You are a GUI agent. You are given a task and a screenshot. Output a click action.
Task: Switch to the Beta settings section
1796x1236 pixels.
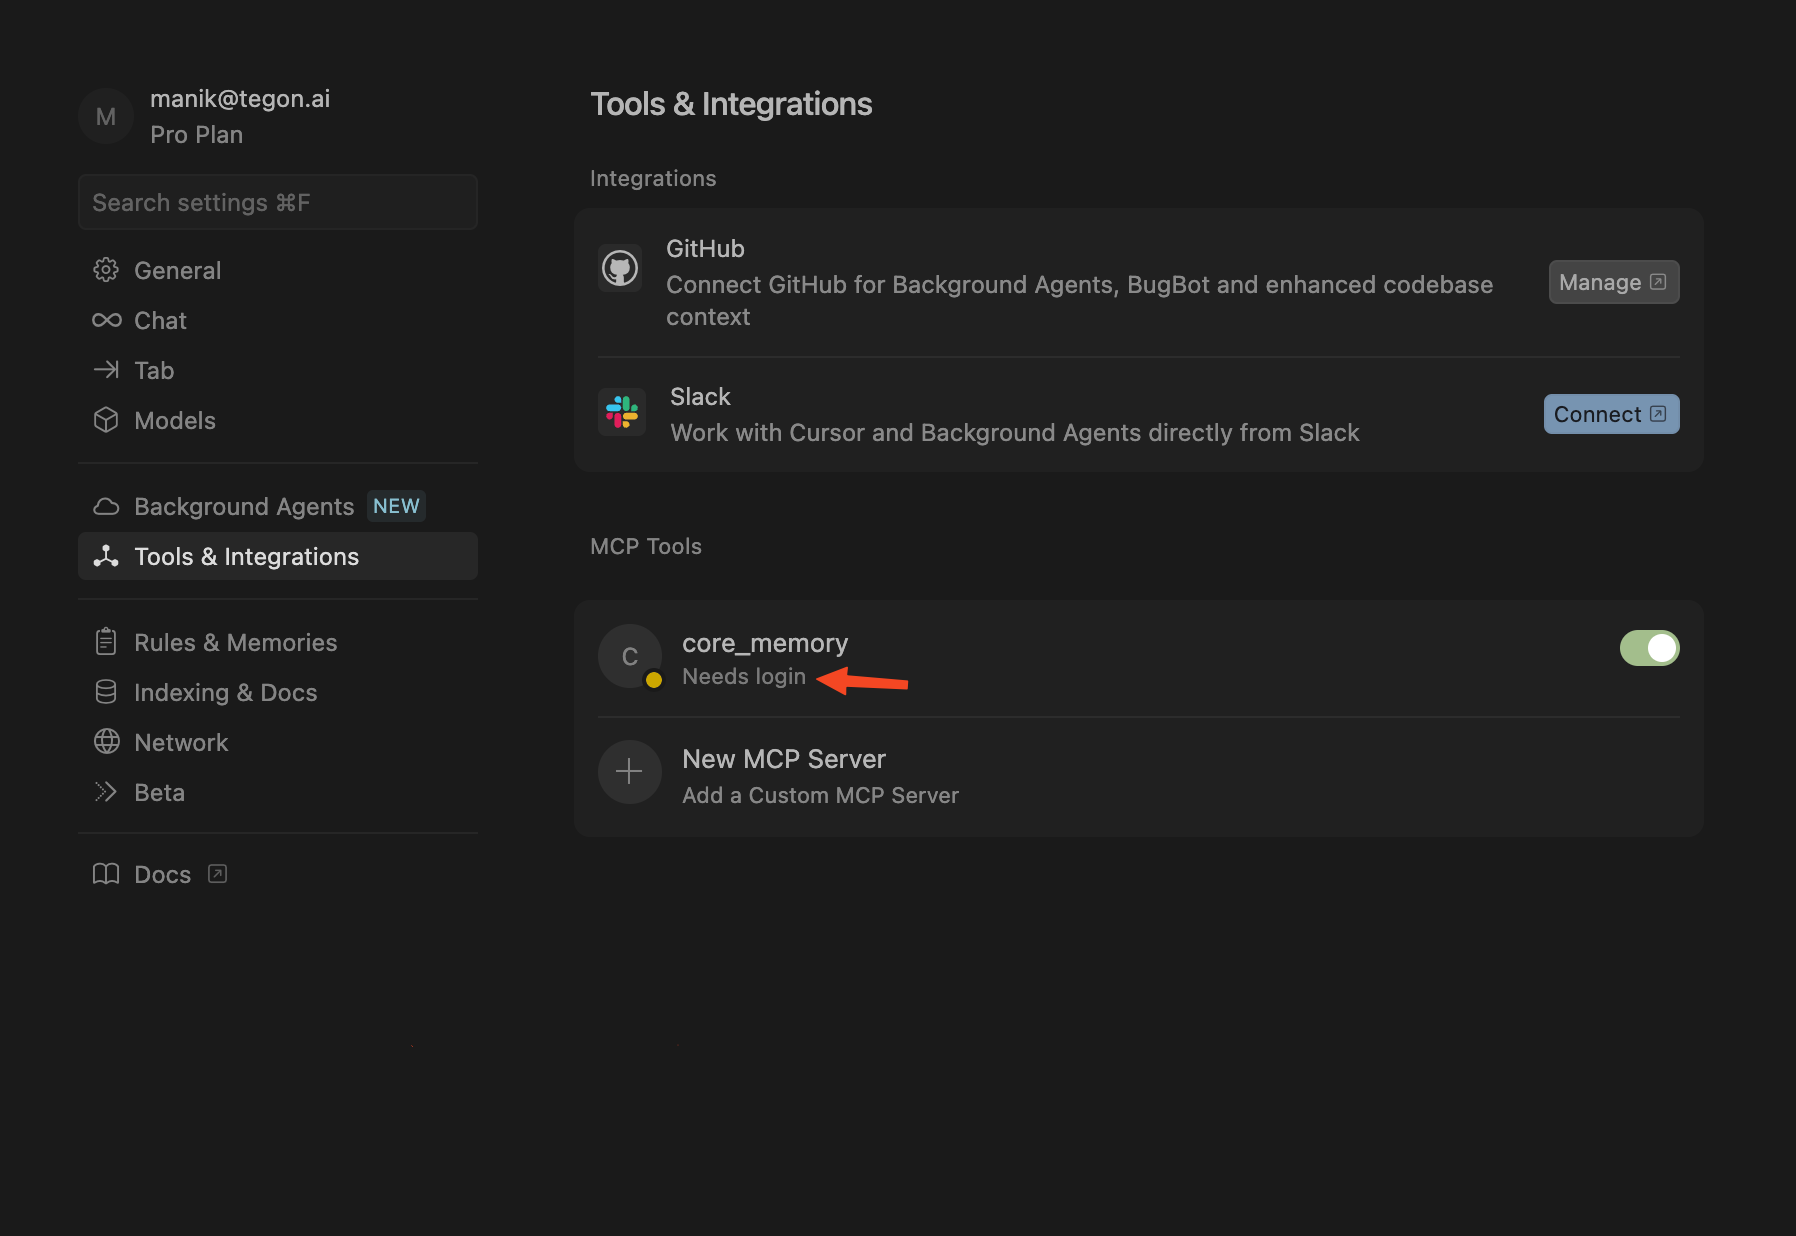(x=159, y=792)
